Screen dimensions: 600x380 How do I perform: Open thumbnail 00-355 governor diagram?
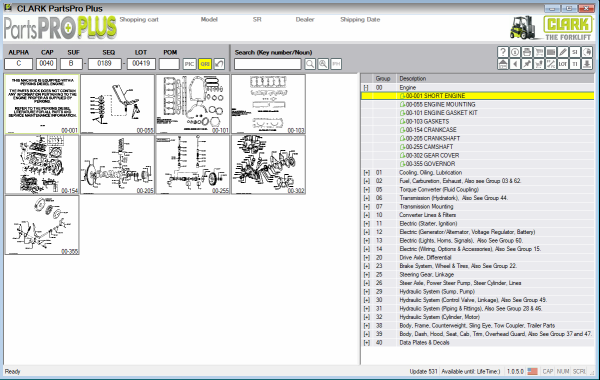pos(42,225)
